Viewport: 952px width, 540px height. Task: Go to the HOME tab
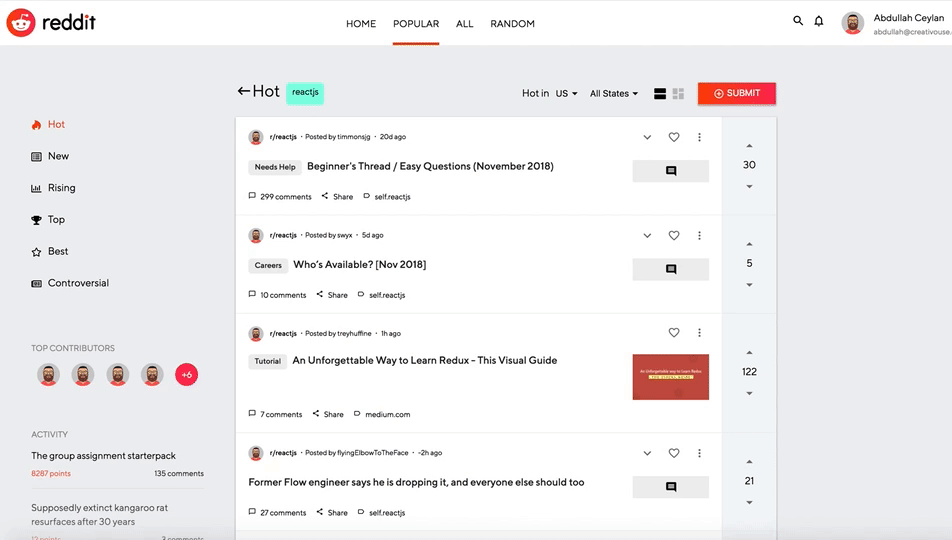tap(361, 24)
